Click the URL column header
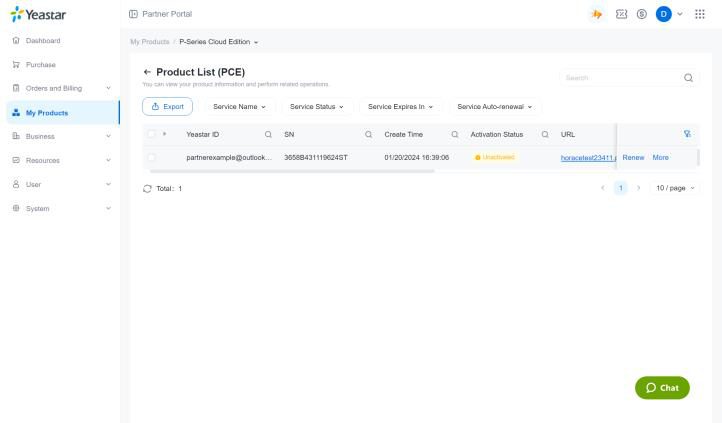This screenshot has height=423, width=722. pyautogui.click(x=568, y=134)
